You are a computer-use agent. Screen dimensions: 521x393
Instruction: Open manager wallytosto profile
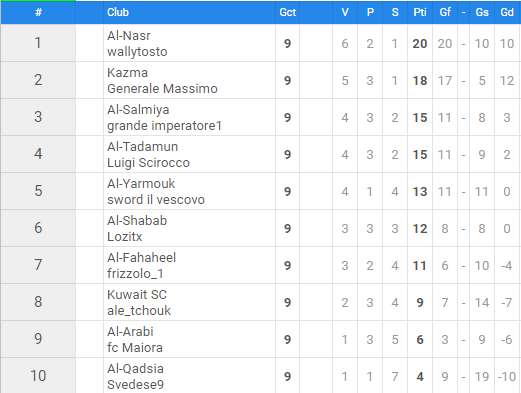click(137, 52)
